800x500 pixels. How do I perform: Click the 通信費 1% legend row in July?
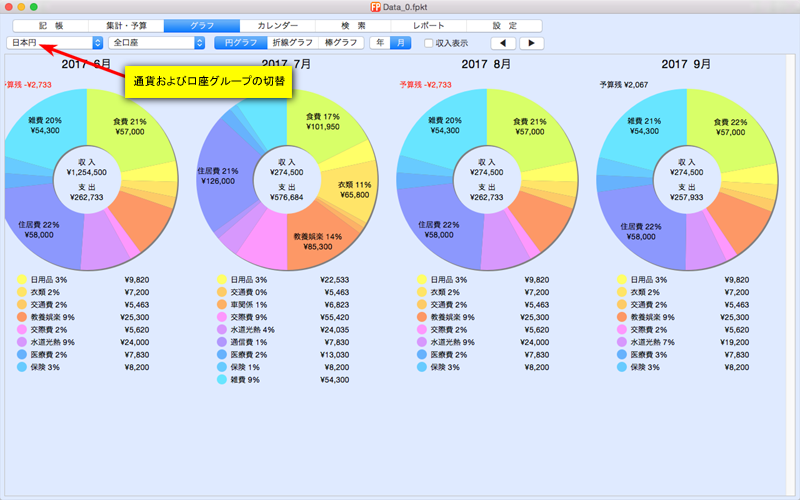point(283,342)
